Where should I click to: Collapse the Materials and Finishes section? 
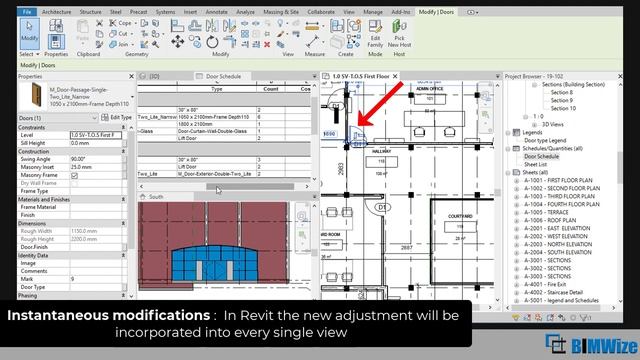coord(123,200)
